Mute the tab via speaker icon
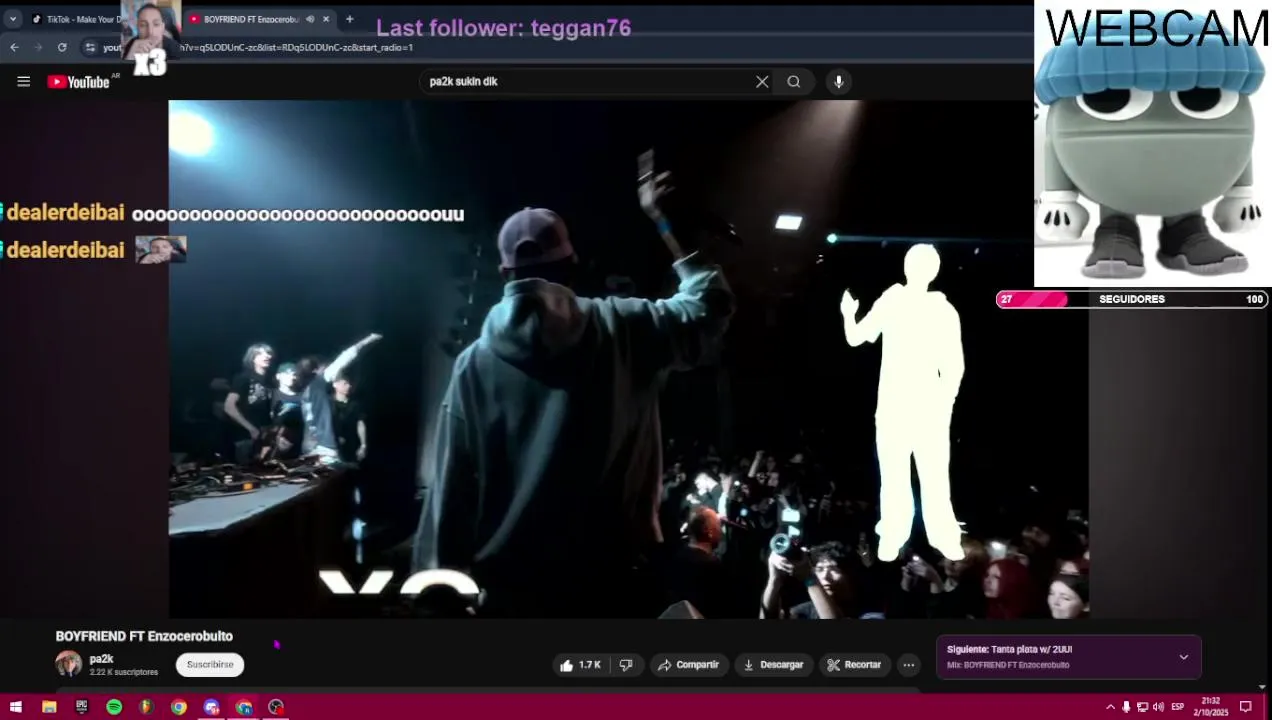The width and height of the screenshot is (1272, 720). coord(310,19)
